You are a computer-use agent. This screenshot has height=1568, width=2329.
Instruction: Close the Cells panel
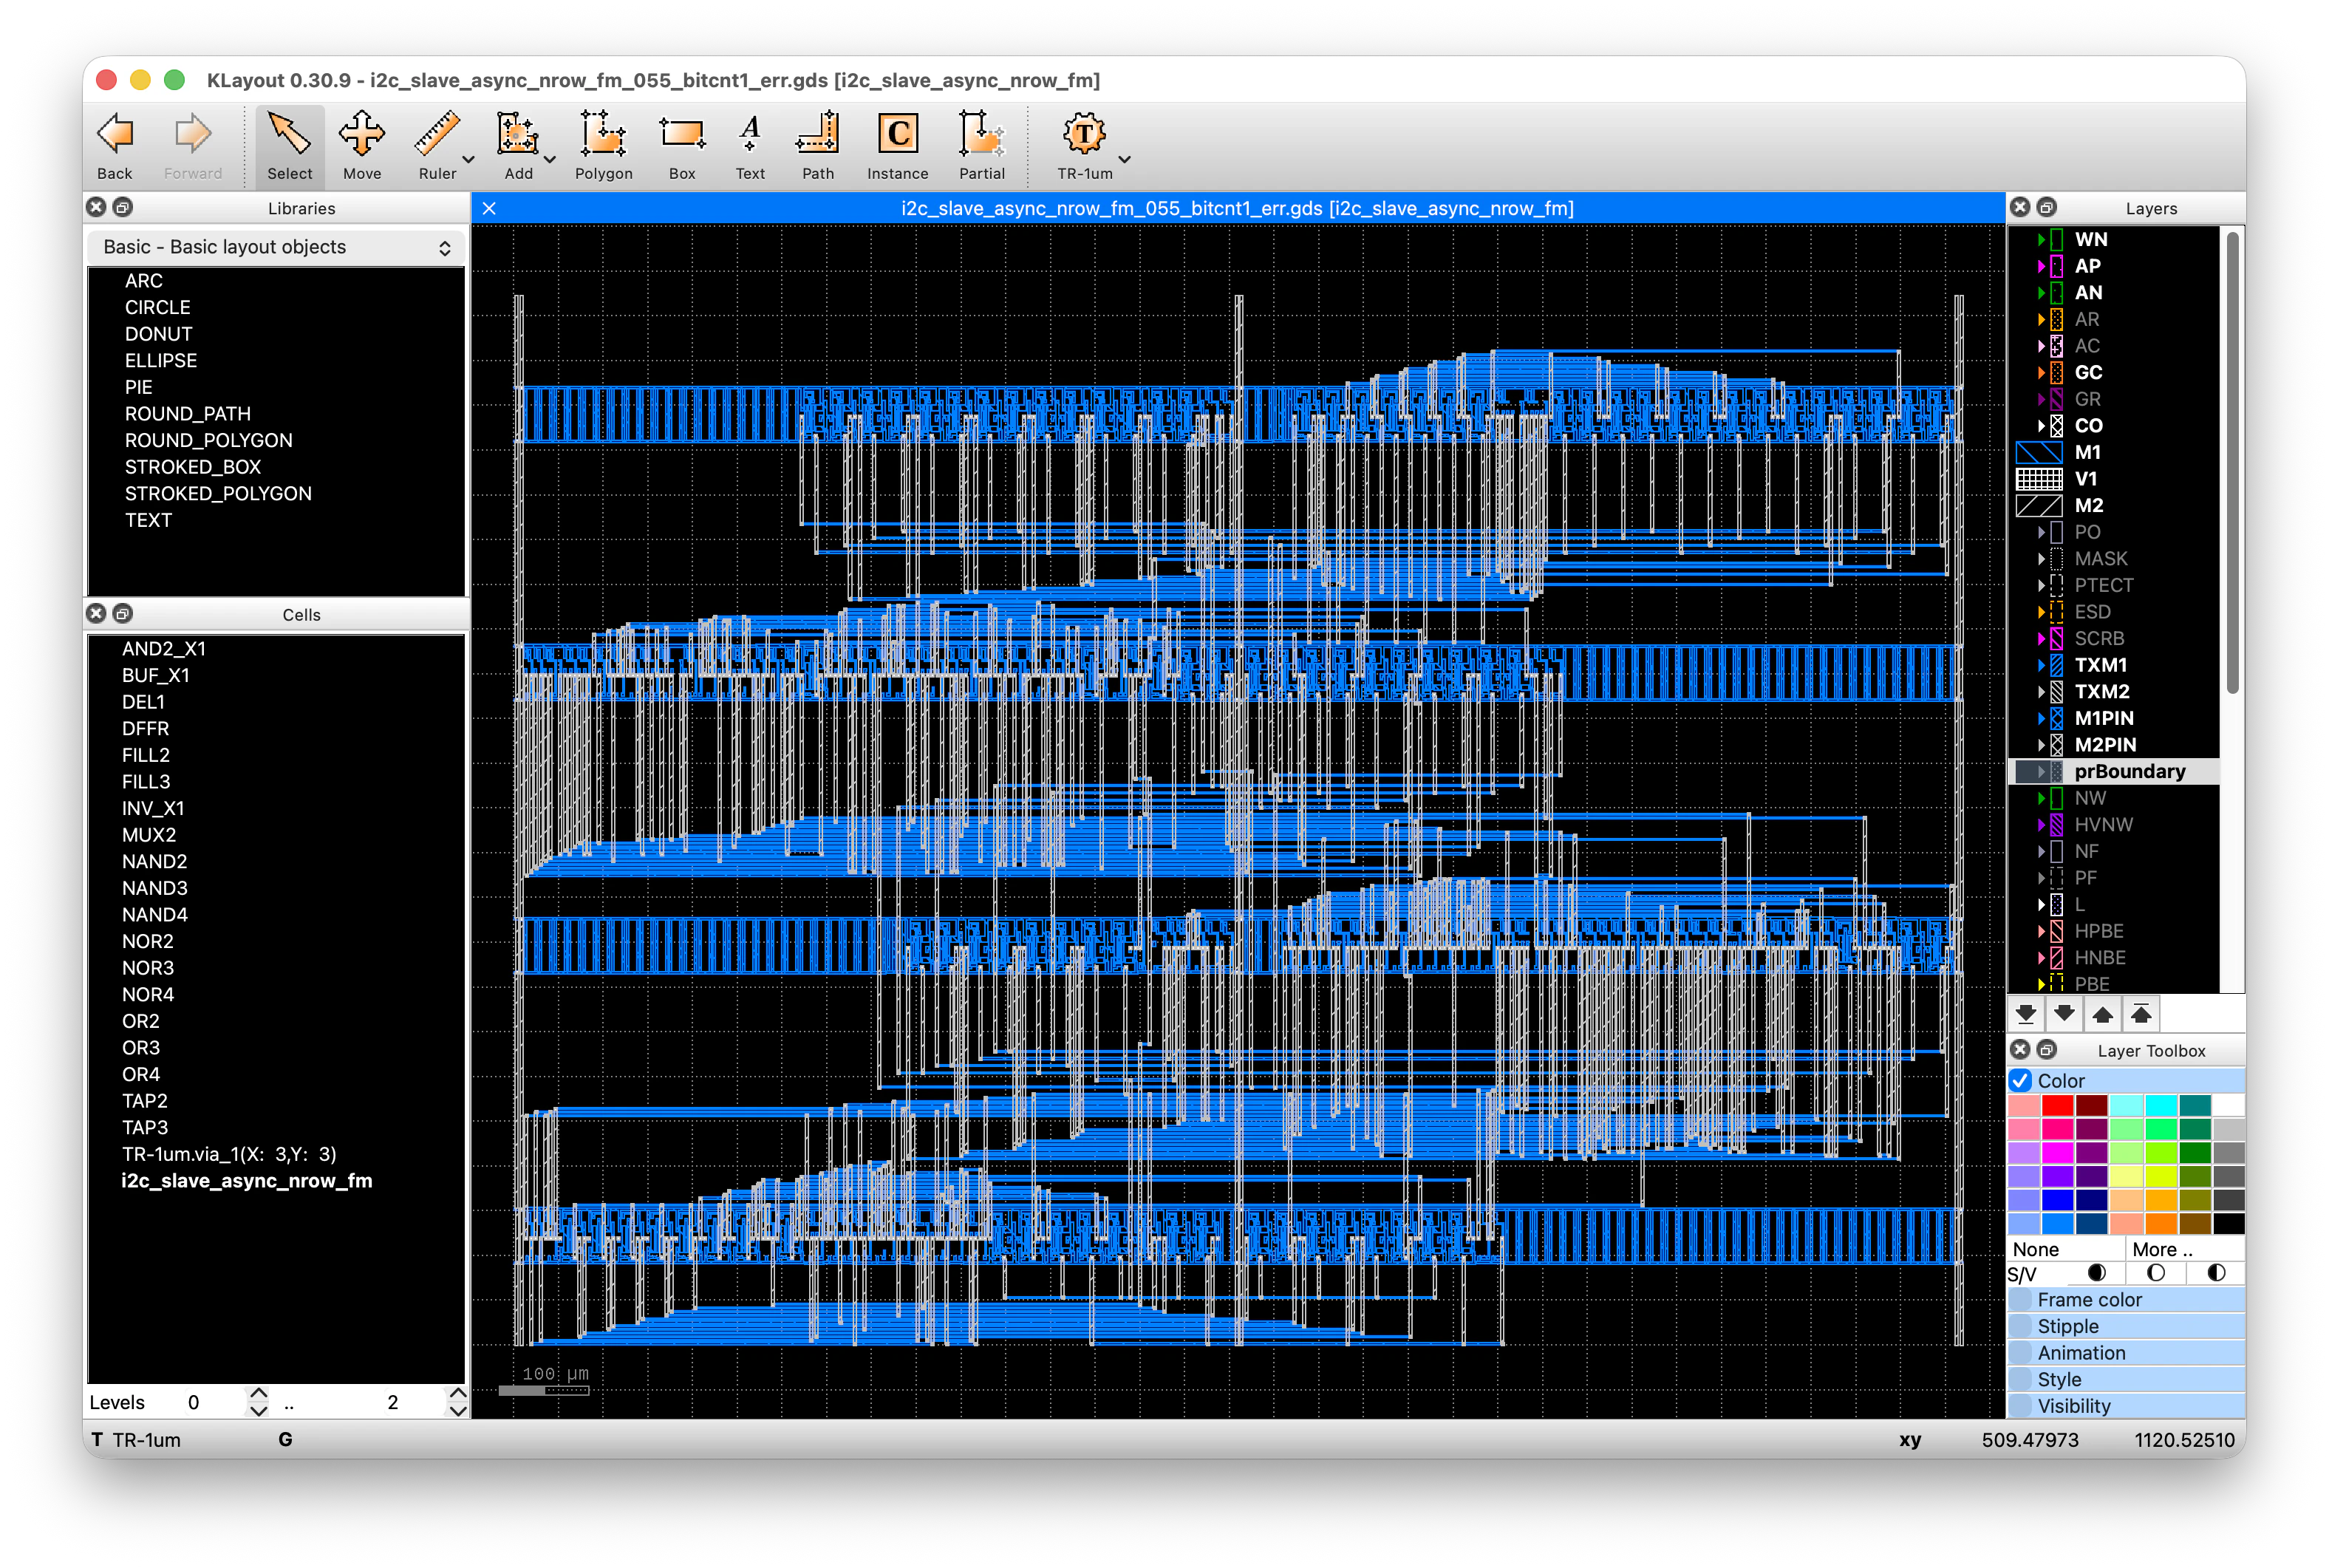[x=96, y=613]
